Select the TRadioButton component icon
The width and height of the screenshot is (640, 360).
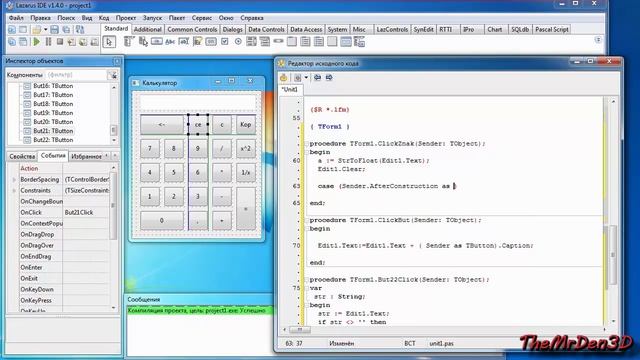point(238,42)
